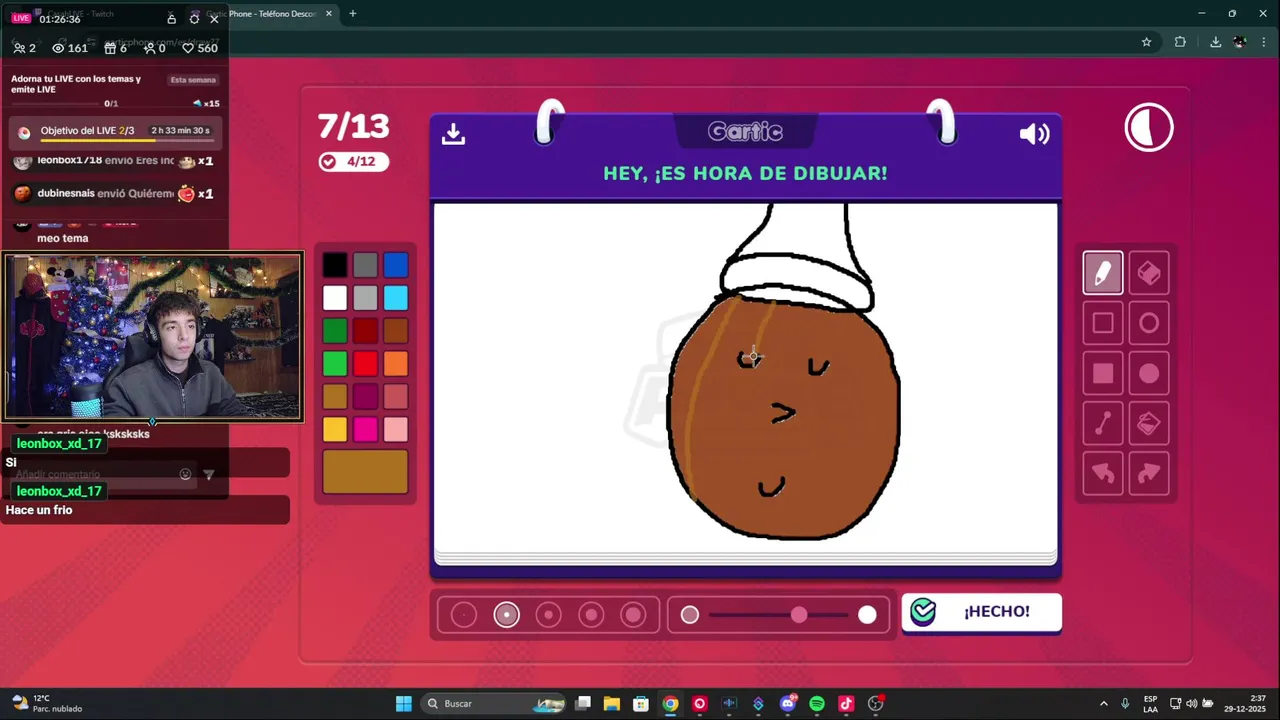Open the Chrome extensions puzzle icon
Screen dimensions: 1280x720
(1180, 42)
